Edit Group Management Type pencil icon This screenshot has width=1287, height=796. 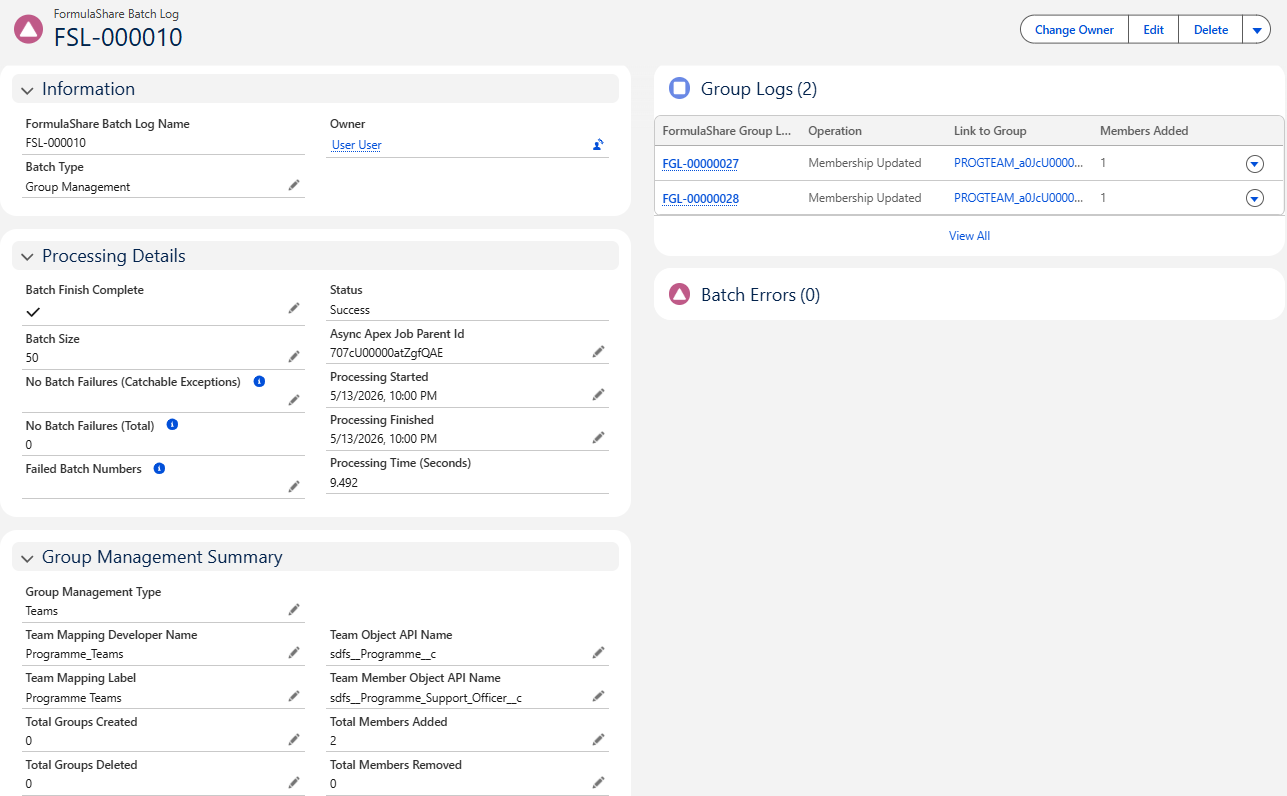(x=294, y=609)
